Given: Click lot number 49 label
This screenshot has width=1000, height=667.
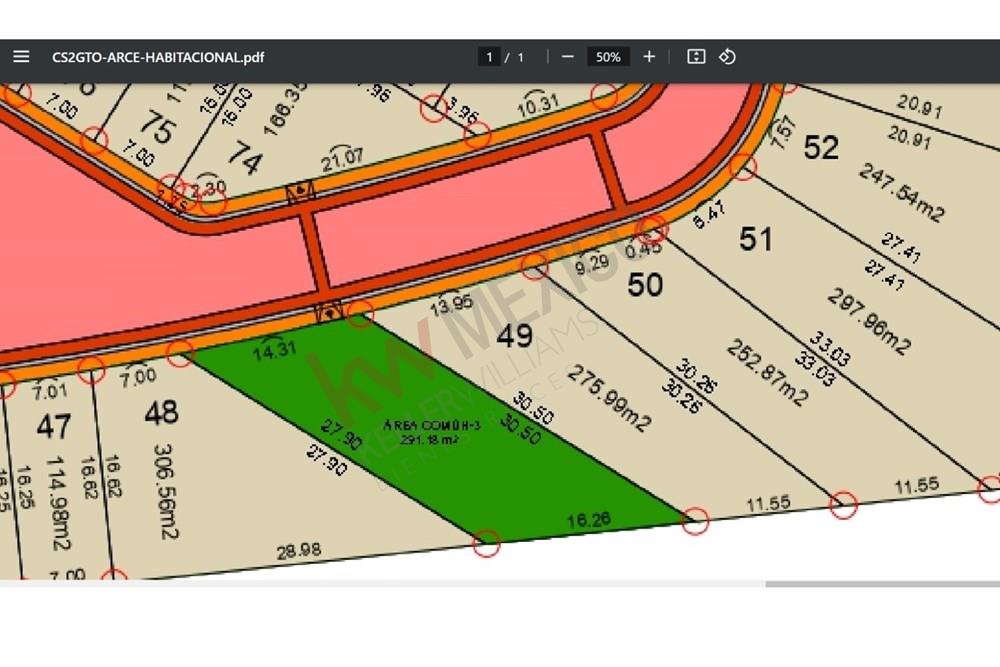Looking at the screenshot, I should pos(515,335).
